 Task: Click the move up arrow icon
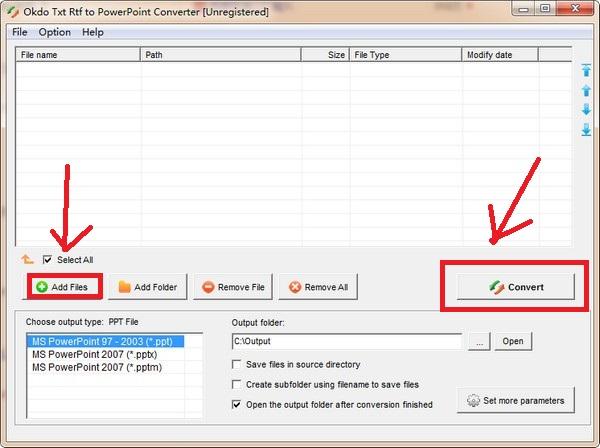point(586,91)
